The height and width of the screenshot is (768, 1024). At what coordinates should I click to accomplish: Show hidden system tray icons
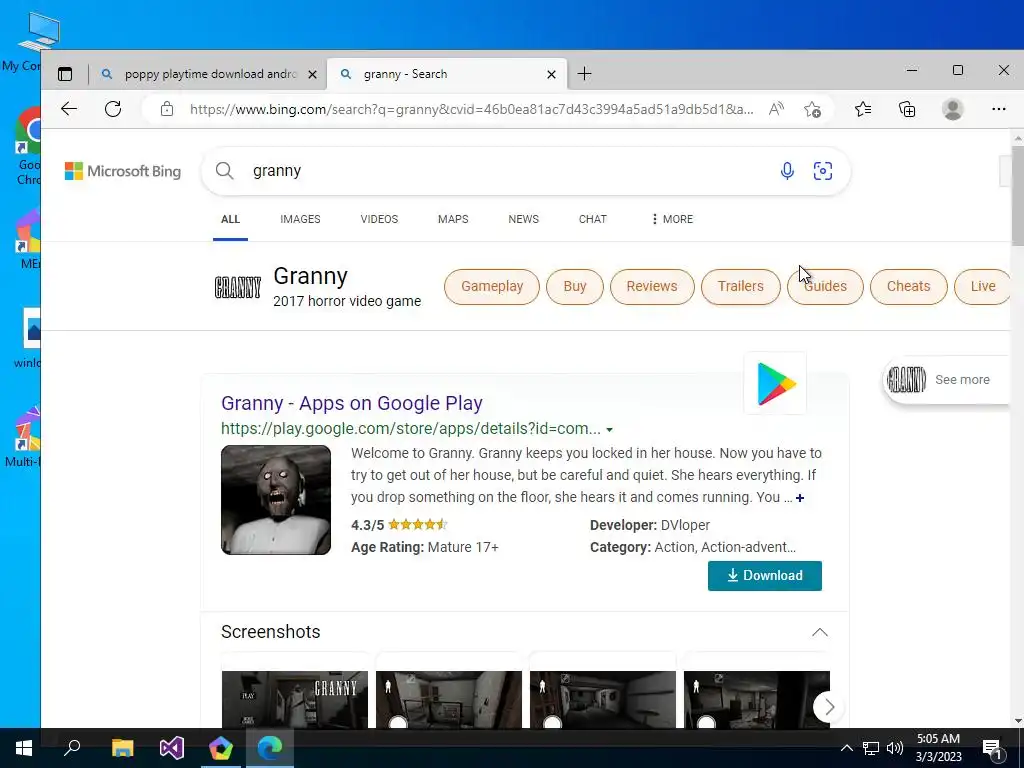pyautogui.click(x=846, y=748)
